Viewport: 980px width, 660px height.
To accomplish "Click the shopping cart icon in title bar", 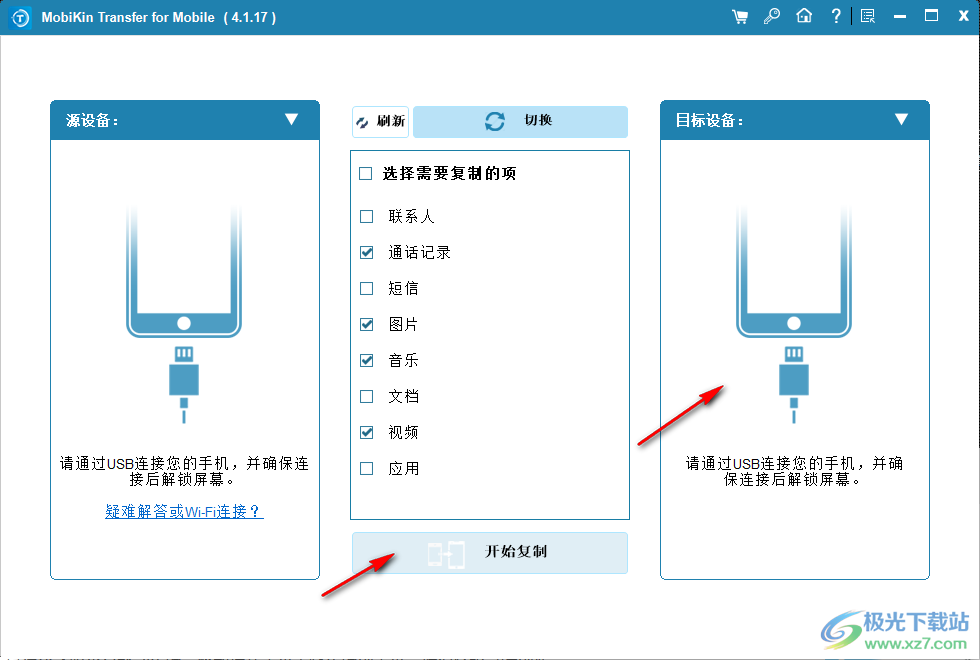I will [739, 16].
